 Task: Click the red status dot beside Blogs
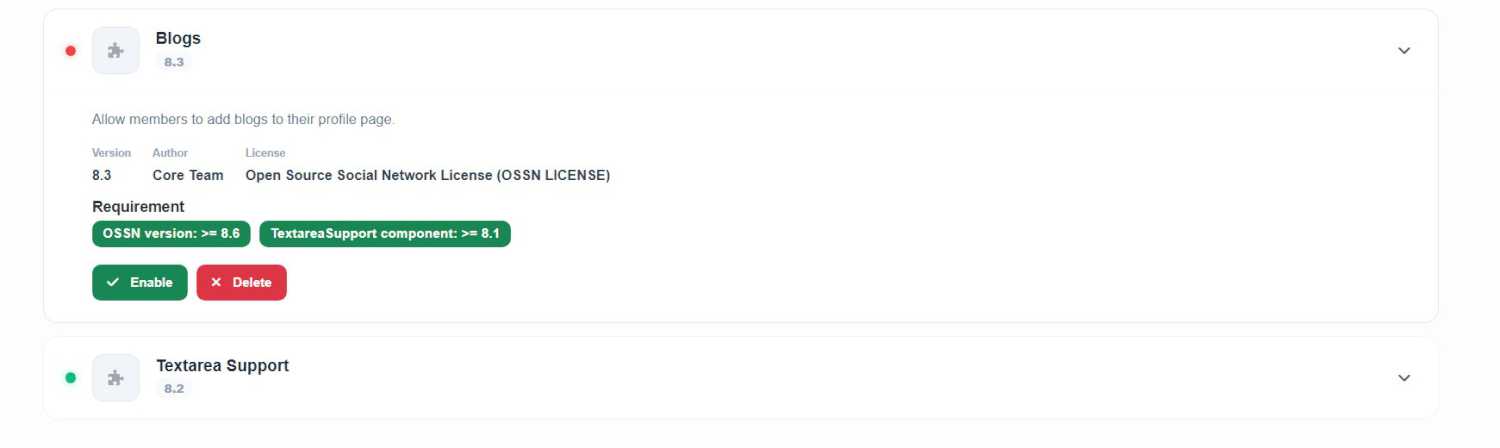70,51
